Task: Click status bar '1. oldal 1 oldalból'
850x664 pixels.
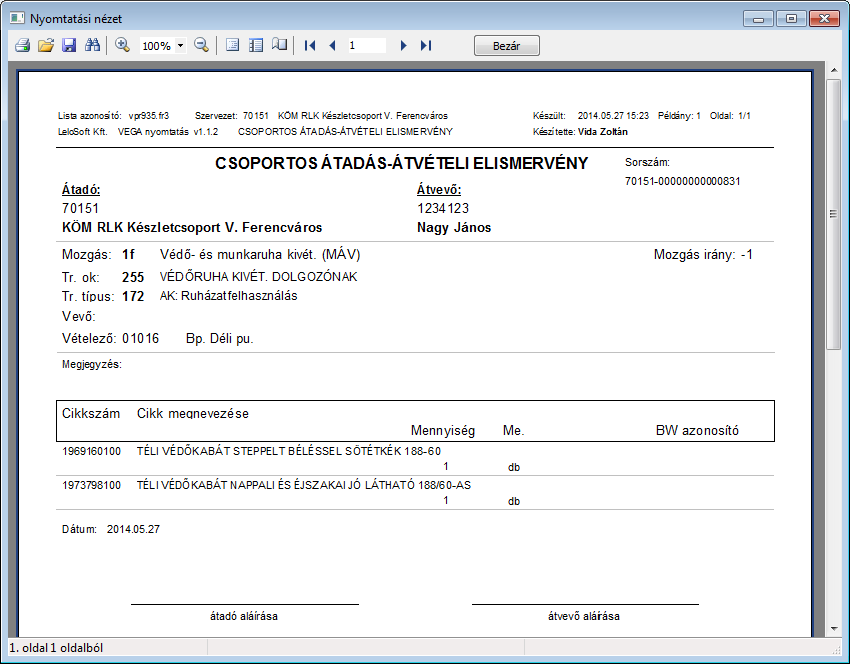Action: [x=56, y=648]
